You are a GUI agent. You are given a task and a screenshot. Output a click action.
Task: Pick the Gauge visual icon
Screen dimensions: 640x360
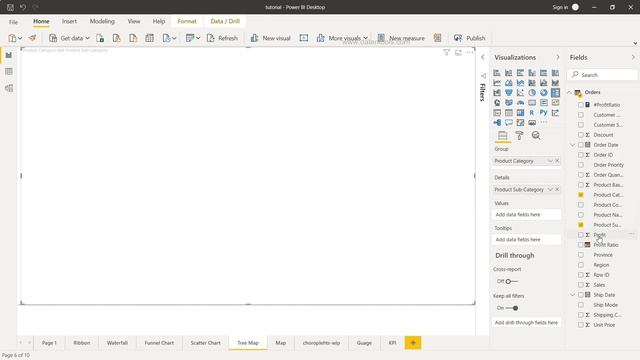tap(520, 102)
